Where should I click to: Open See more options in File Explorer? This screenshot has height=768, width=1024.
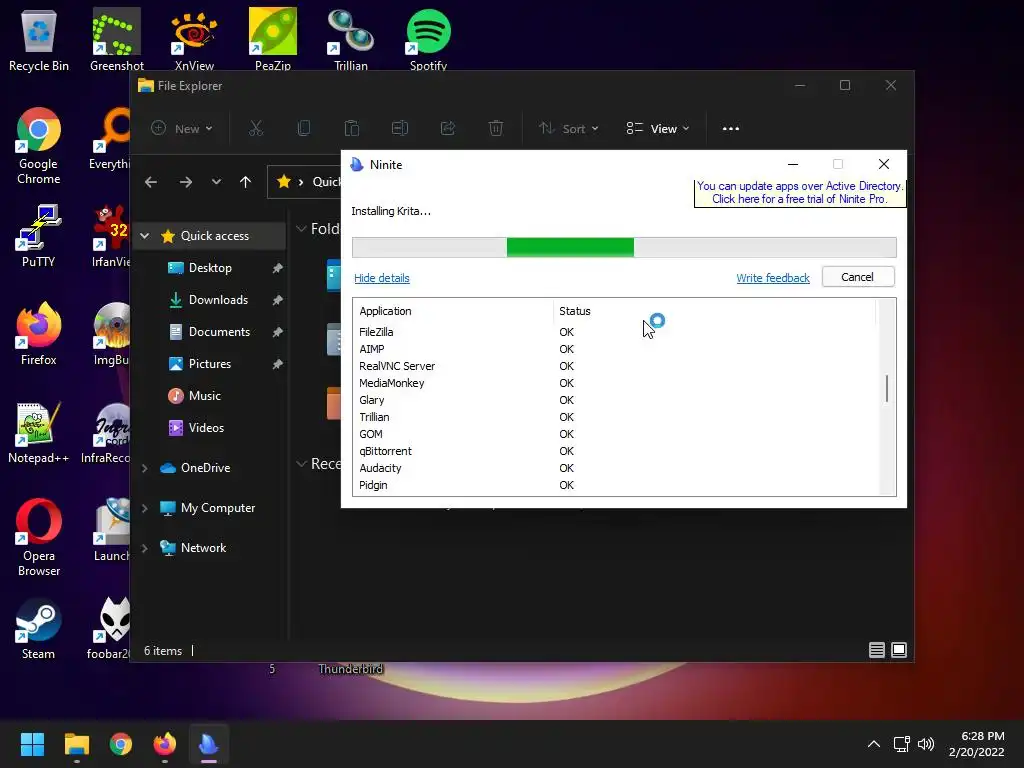click(x=731, y=128)
